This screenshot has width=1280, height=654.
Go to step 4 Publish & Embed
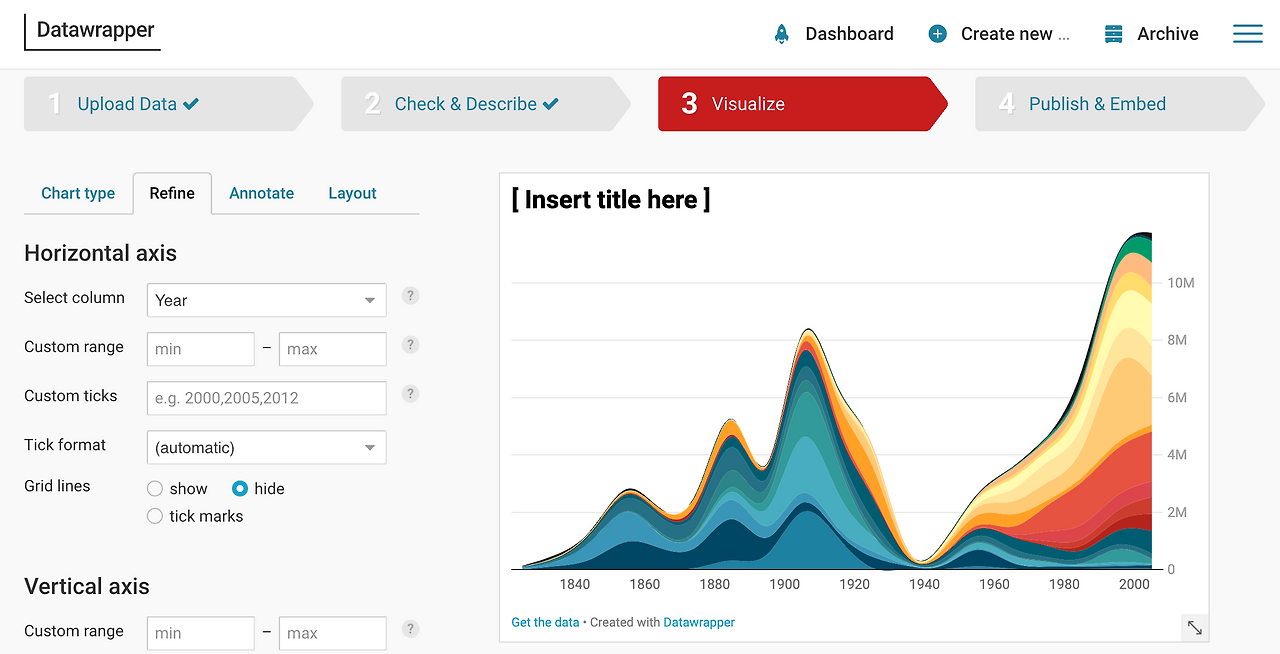coord(1119,104)
